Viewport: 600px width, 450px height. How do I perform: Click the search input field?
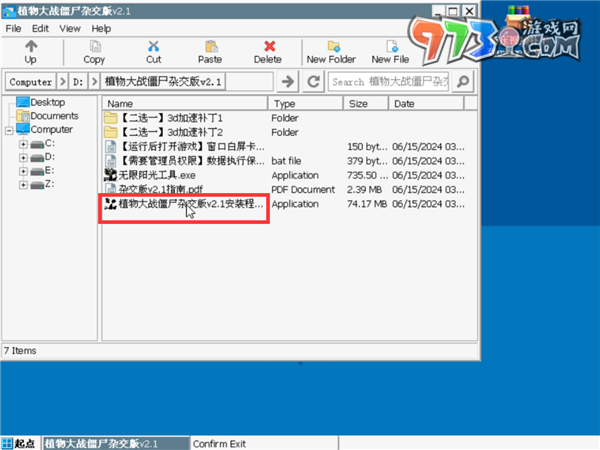click(x=403, y=81)
